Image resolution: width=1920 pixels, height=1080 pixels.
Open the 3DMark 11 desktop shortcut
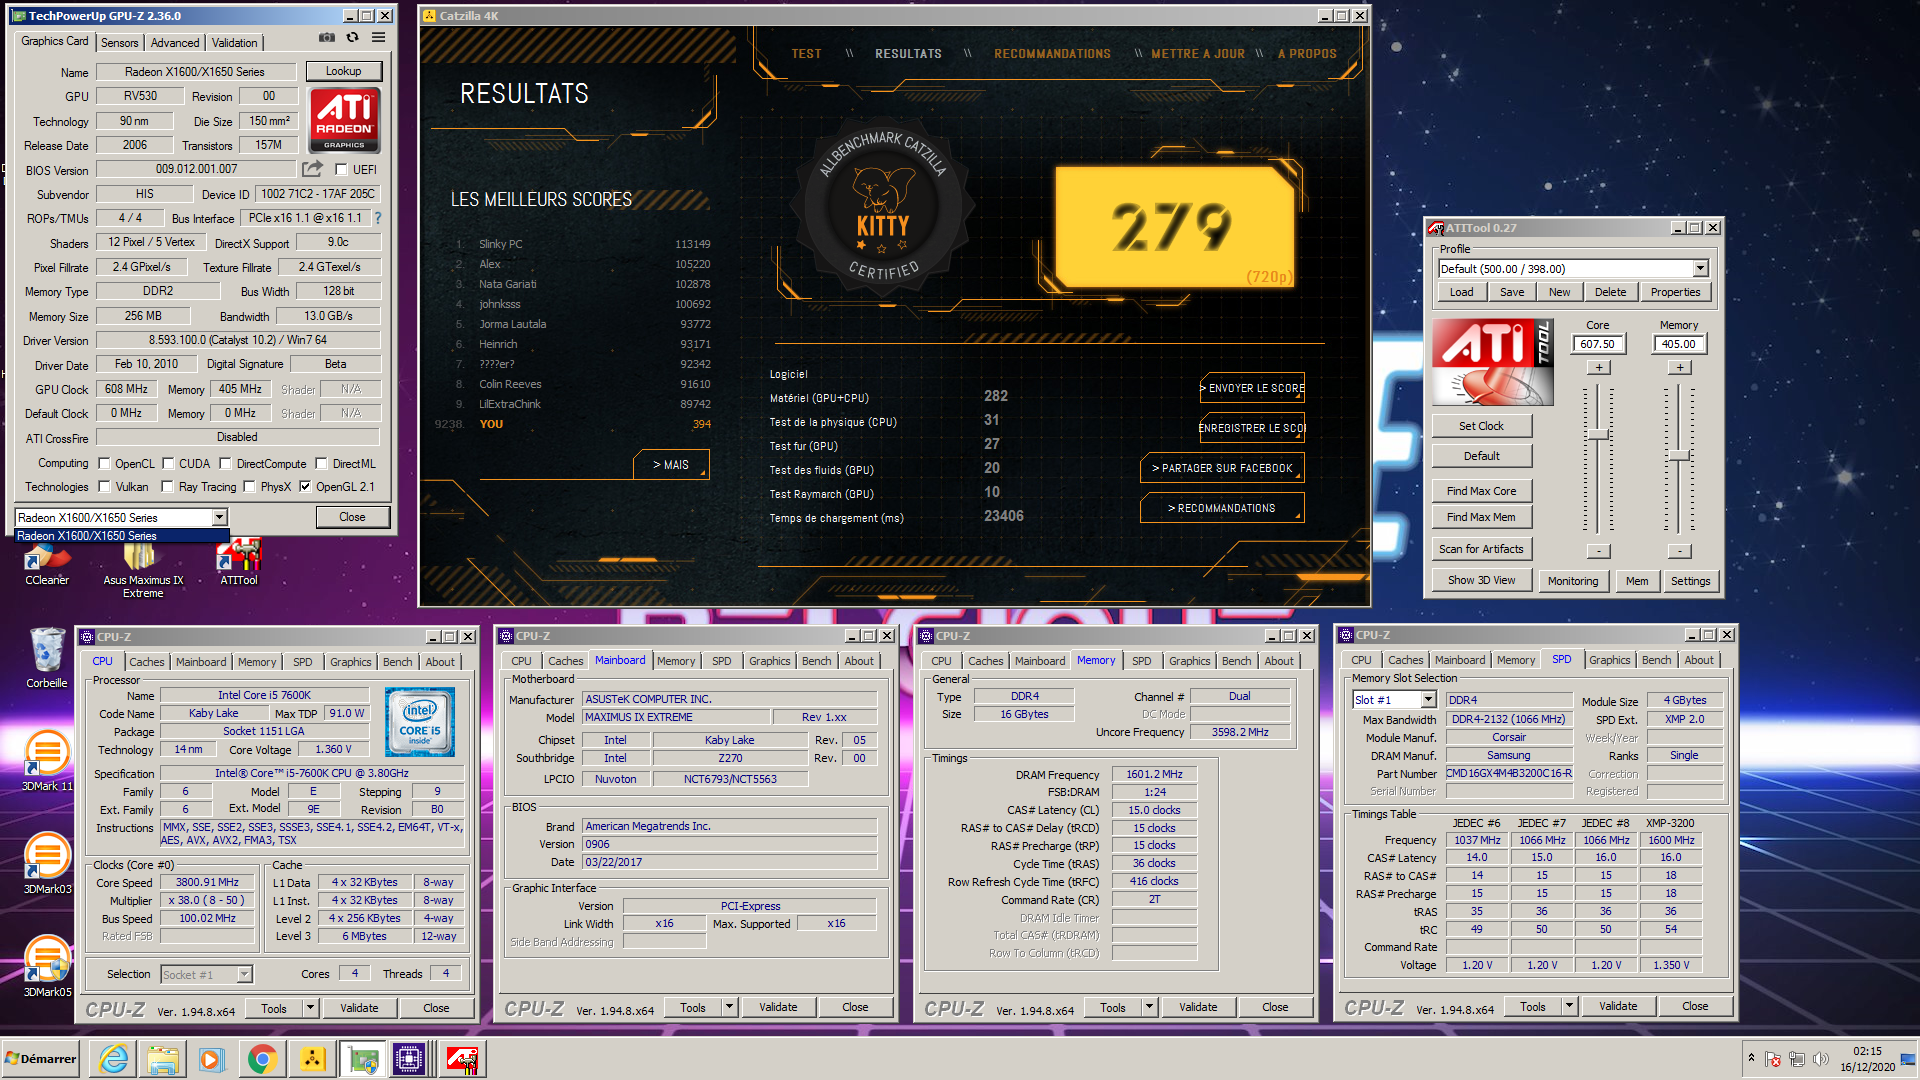47,761
